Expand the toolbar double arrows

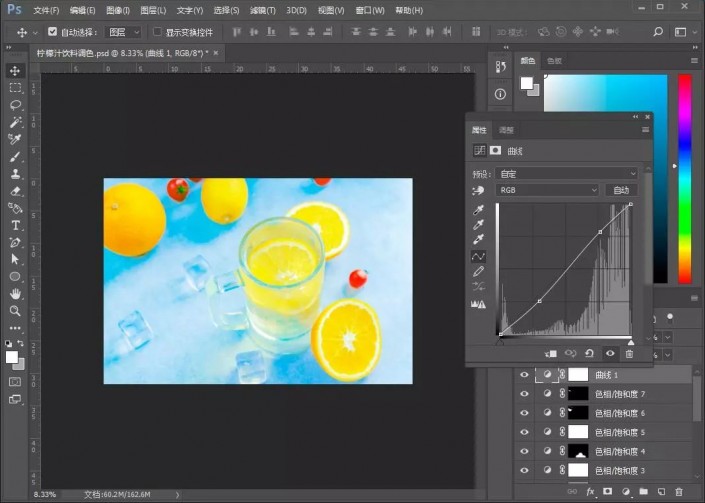pyautogui.click(x=9, y=47)
